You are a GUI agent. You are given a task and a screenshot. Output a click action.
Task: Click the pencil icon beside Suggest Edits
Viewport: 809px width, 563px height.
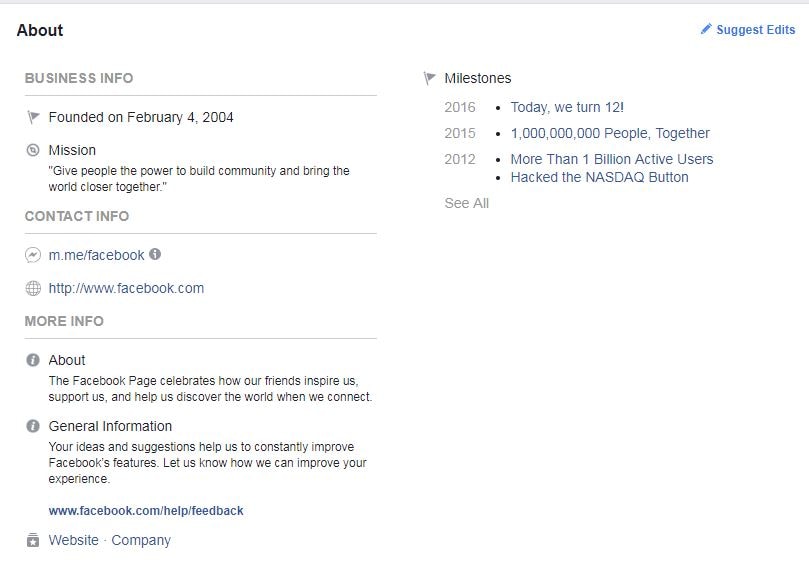coord(706,30)
